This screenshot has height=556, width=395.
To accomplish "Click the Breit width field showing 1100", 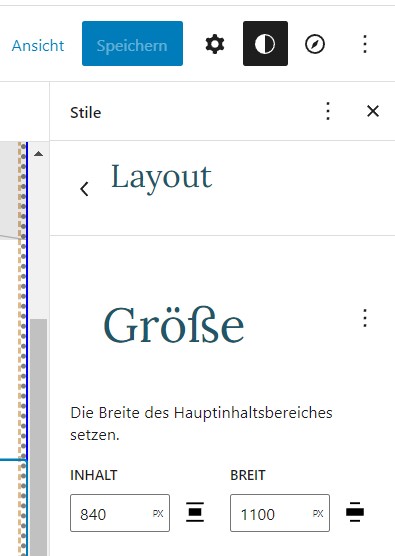I will click(280, 513).
